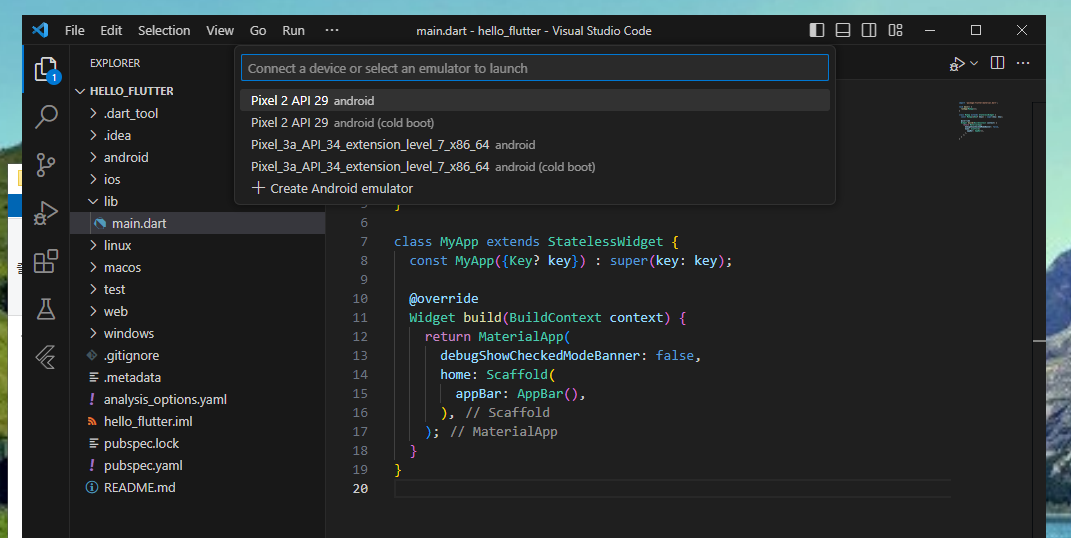
Task: Toggle primary side bar layout icon
Action: pyautogui.click(x=817, y=30)
